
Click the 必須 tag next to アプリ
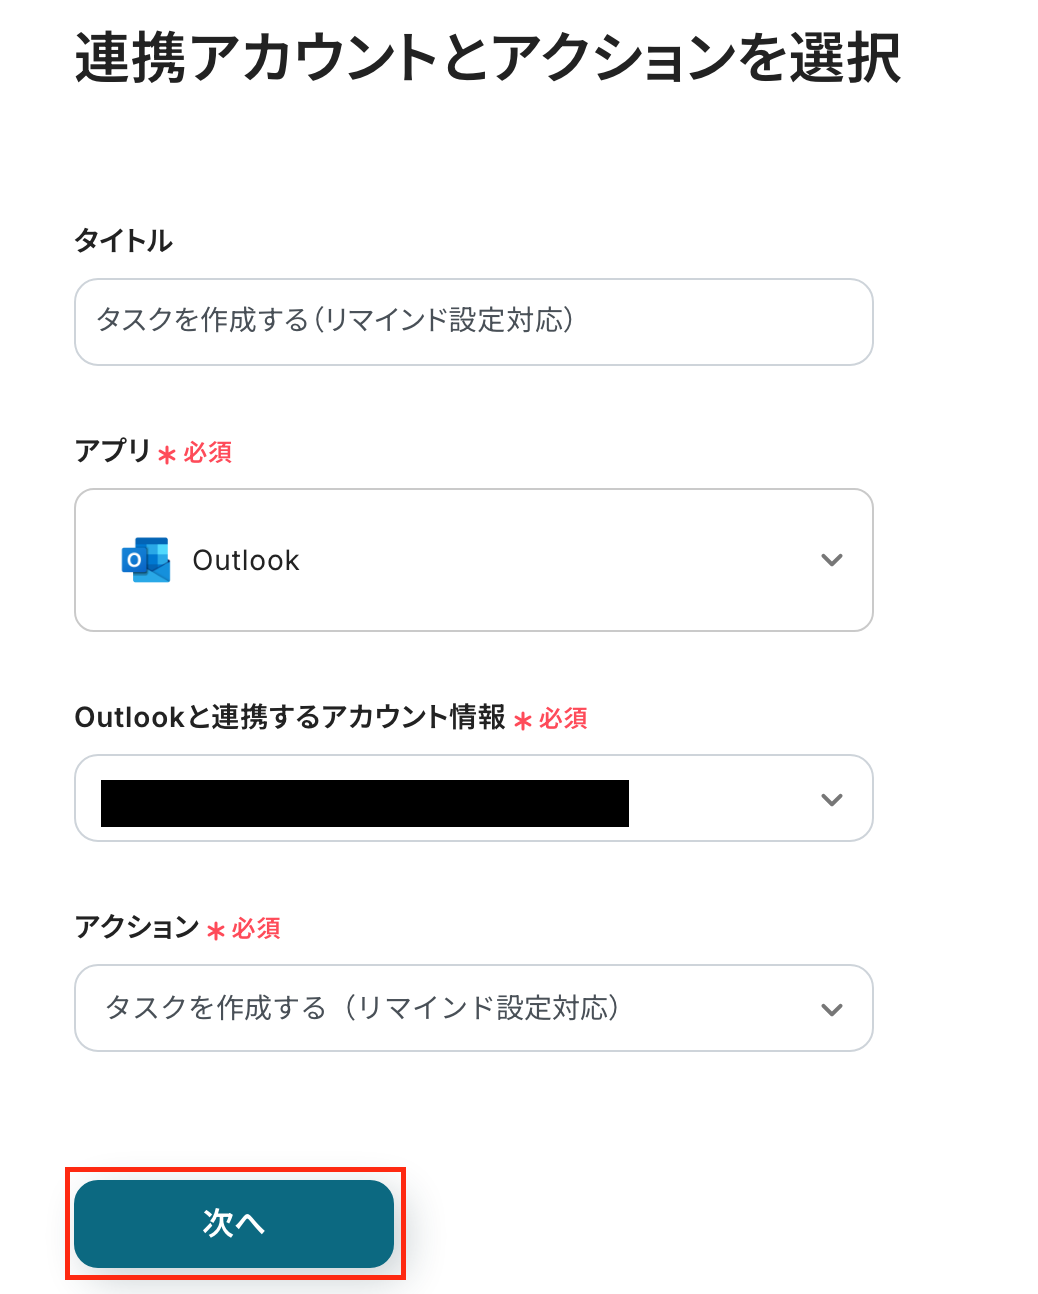tap(208, 453)
